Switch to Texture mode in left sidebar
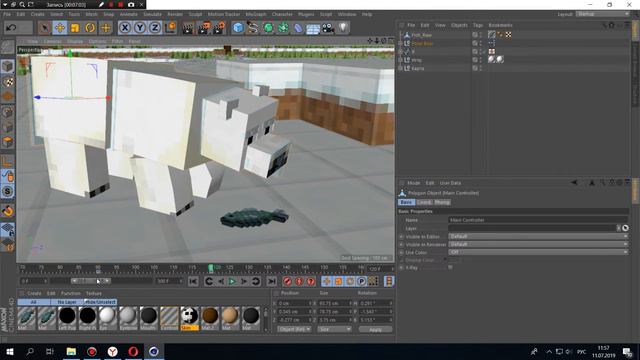Screen dimensions: 640x360 point(7,82)
